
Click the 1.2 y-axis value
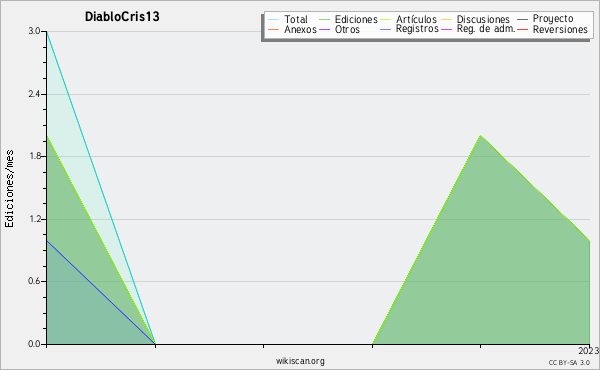coord(34,219)
